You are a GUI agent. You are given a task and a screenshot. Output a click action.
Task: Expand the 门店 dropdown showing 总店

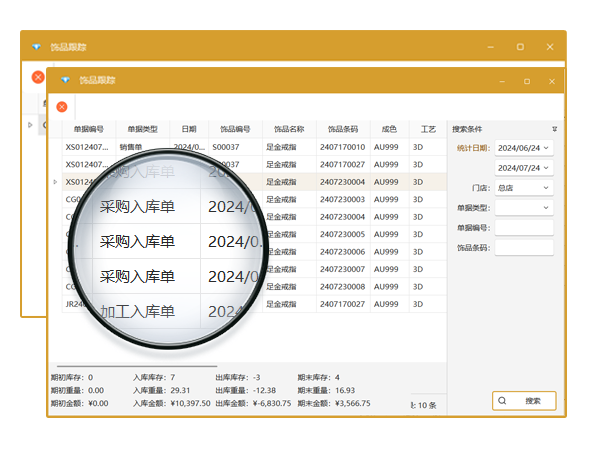(546, 188)
